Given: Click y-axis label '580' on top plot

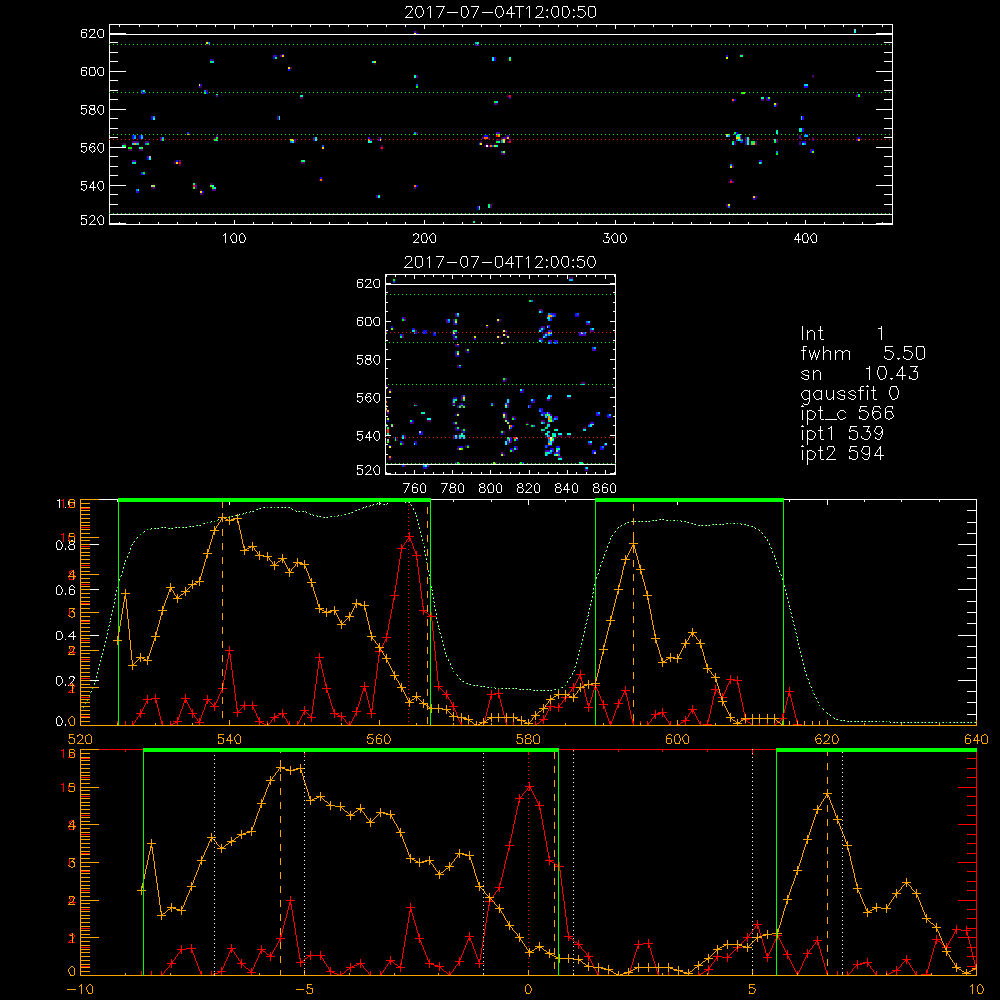Looking at the screenshot, I should (92, 110).
